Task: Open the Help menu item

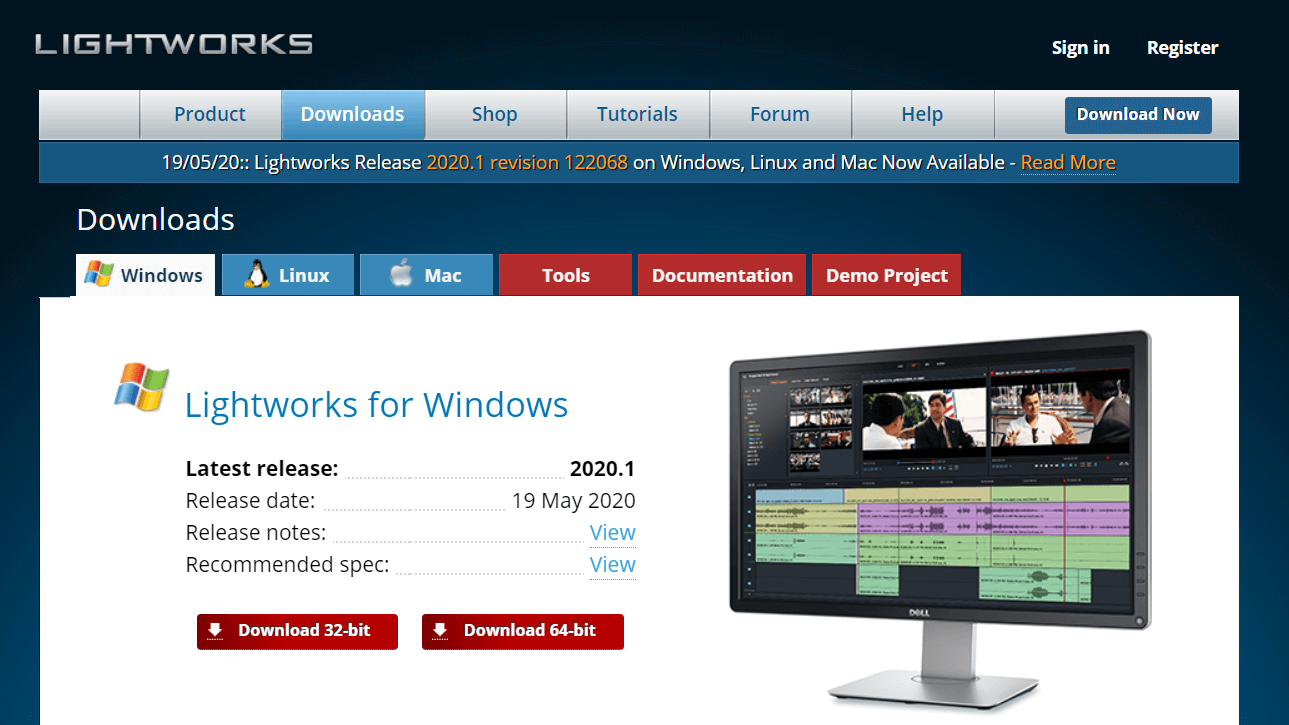Action: [921, 115]
